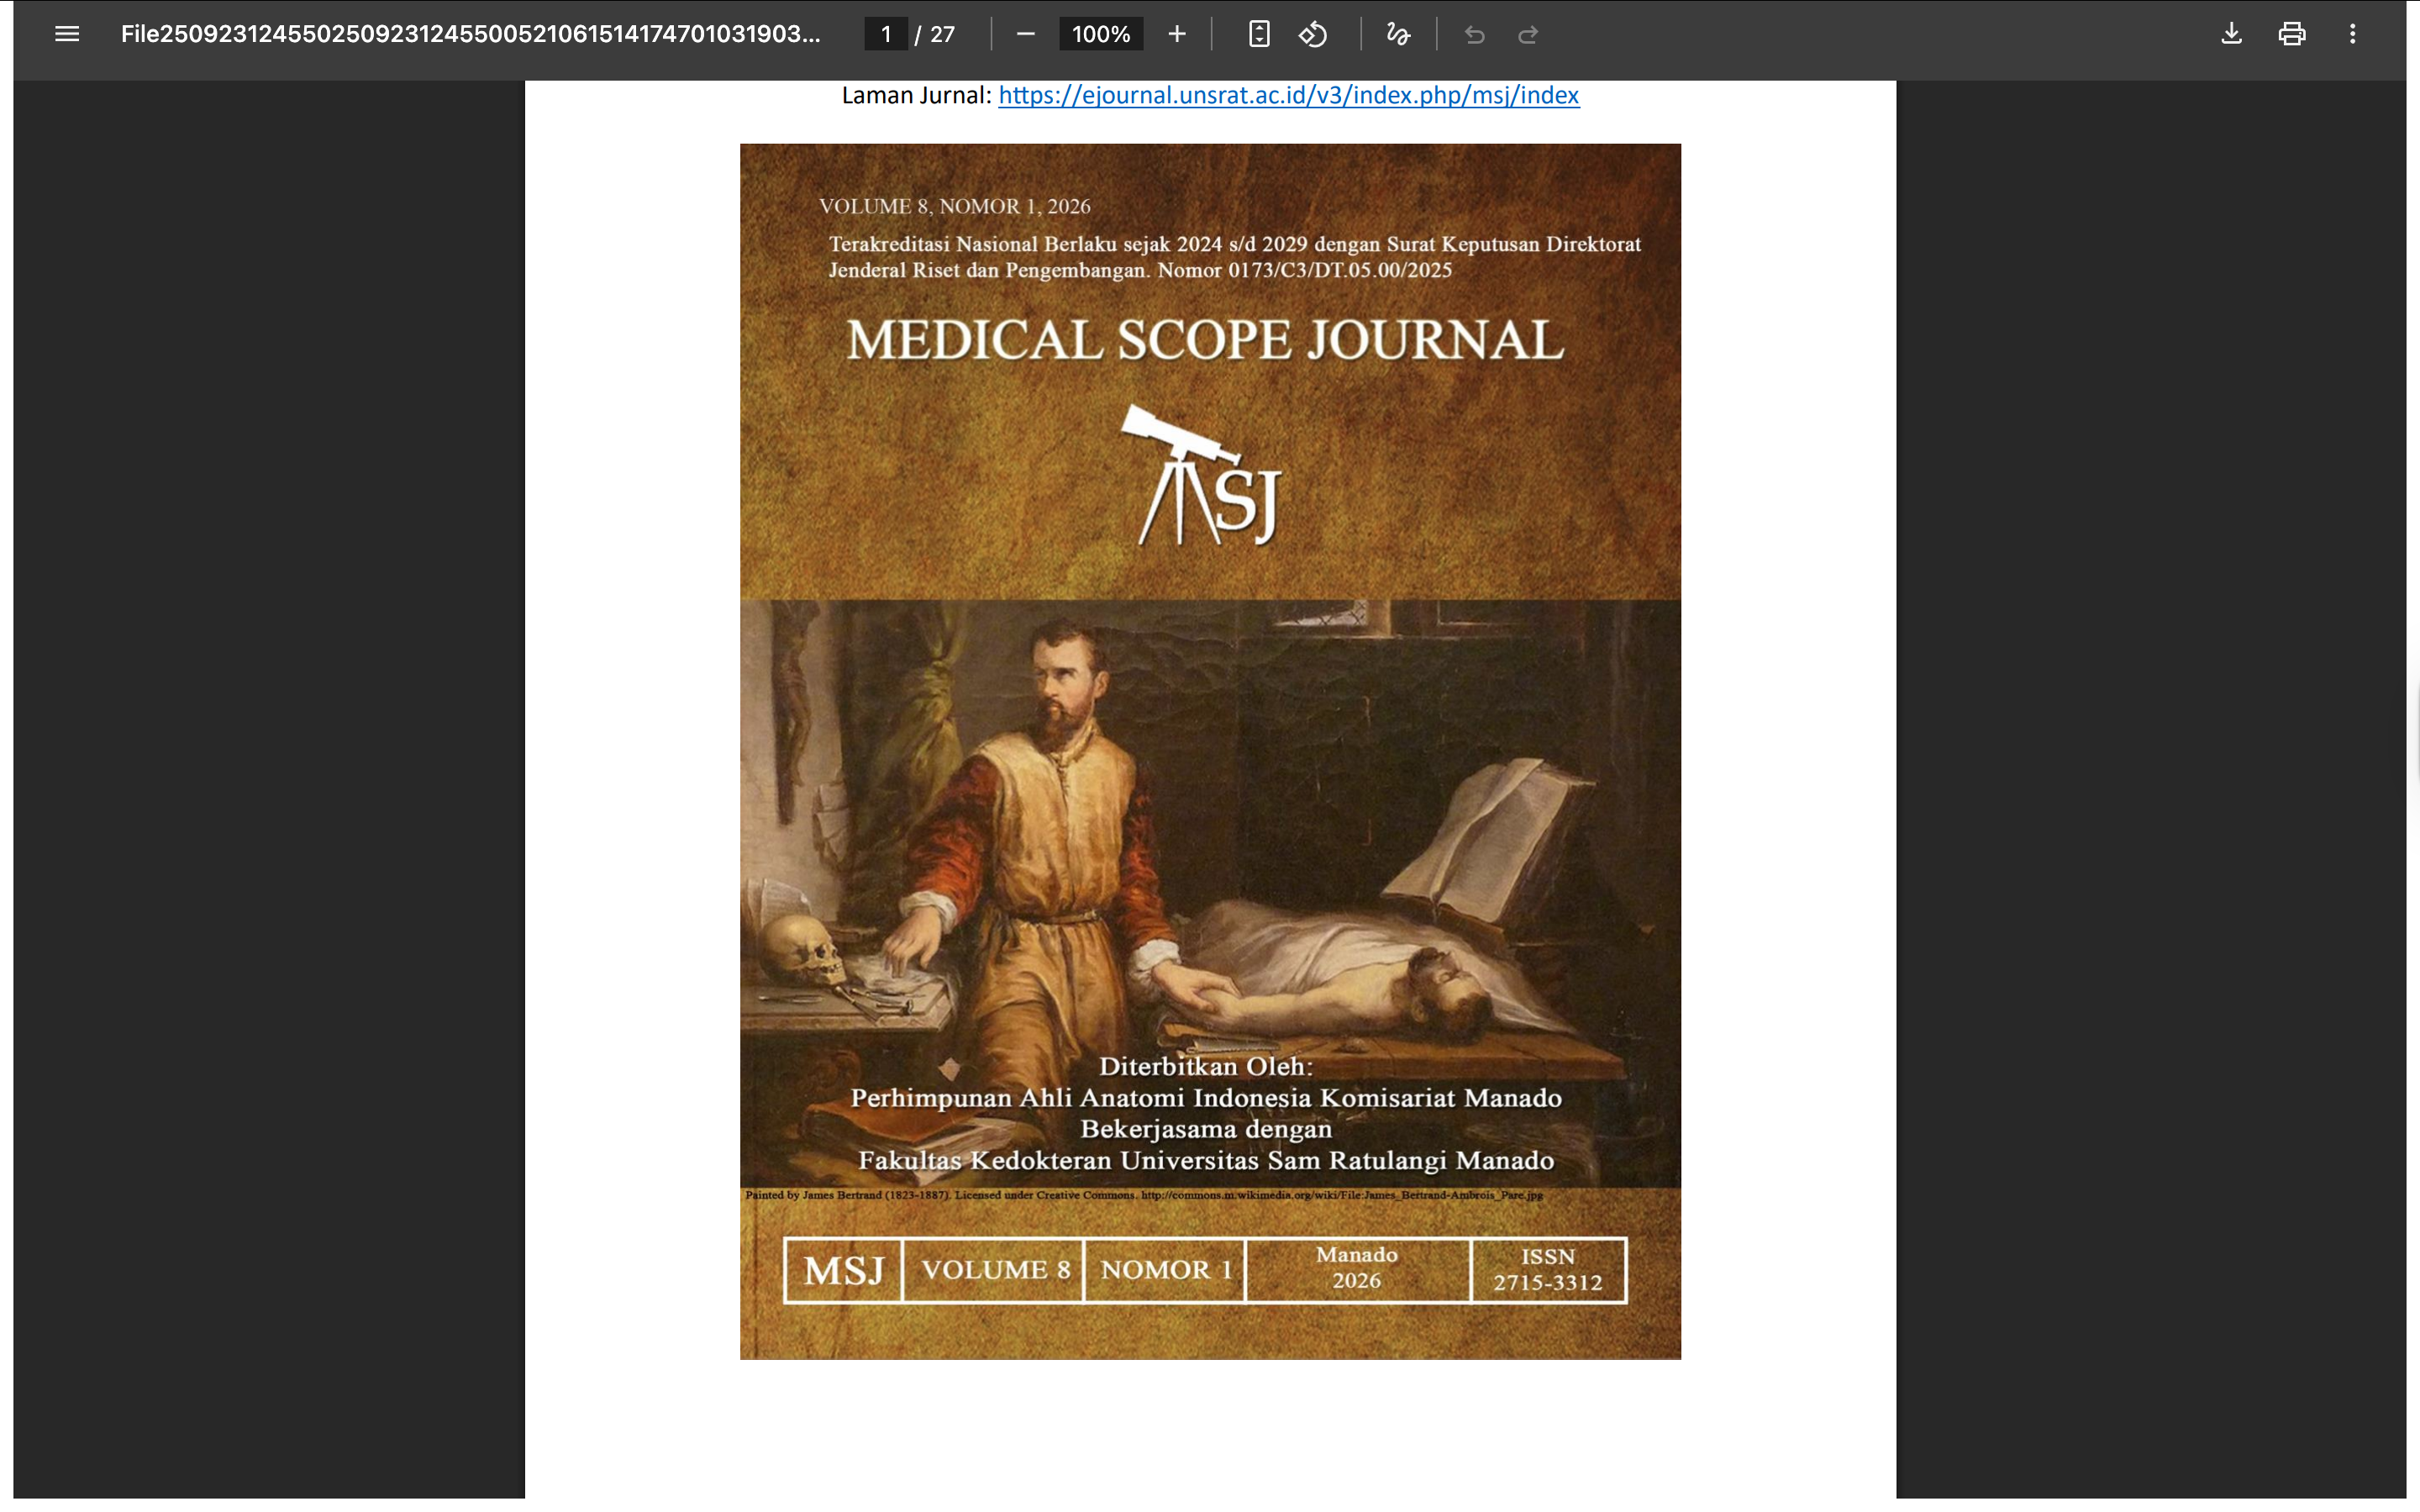The height and width of the screenshot is (1512, 2420).
Task: Click the 100% zoom level field
Action: click(x=1100, y=34)
